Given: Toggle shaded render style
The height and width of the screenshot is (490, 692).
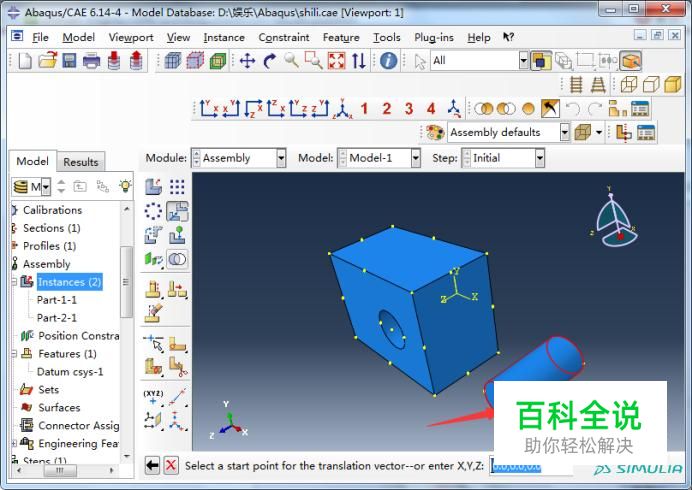Looking at the screenshot, I should [673, 84].
